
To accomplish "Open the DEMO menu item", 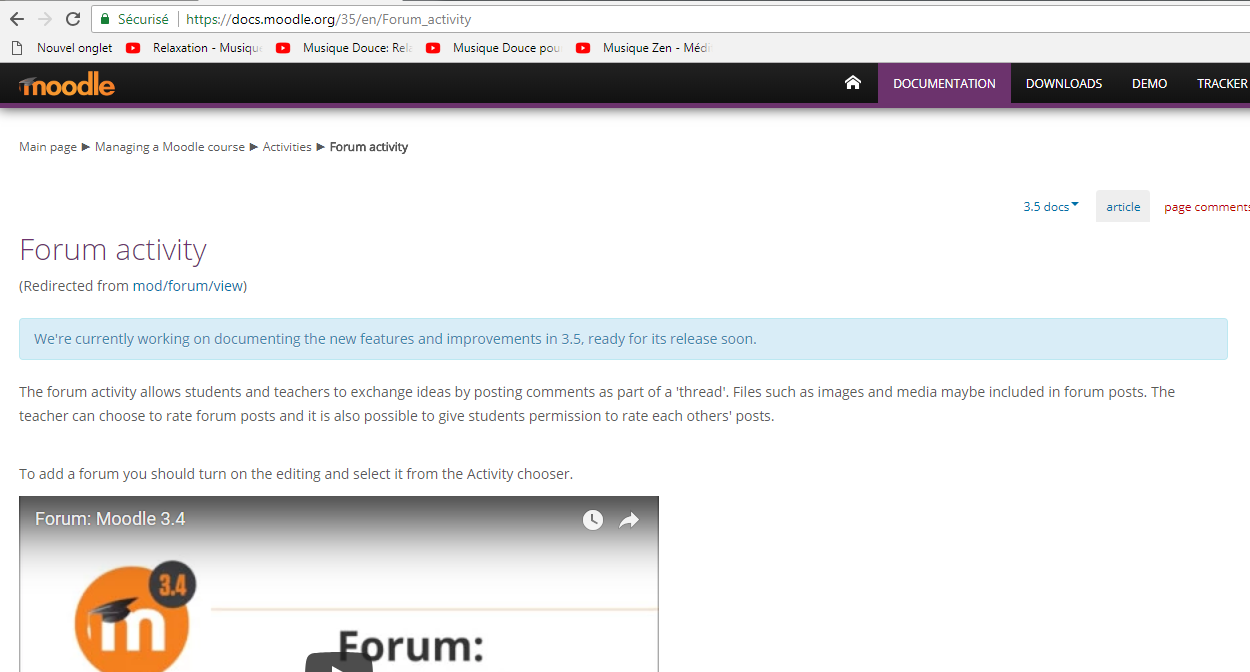I will coord(1149,83).
